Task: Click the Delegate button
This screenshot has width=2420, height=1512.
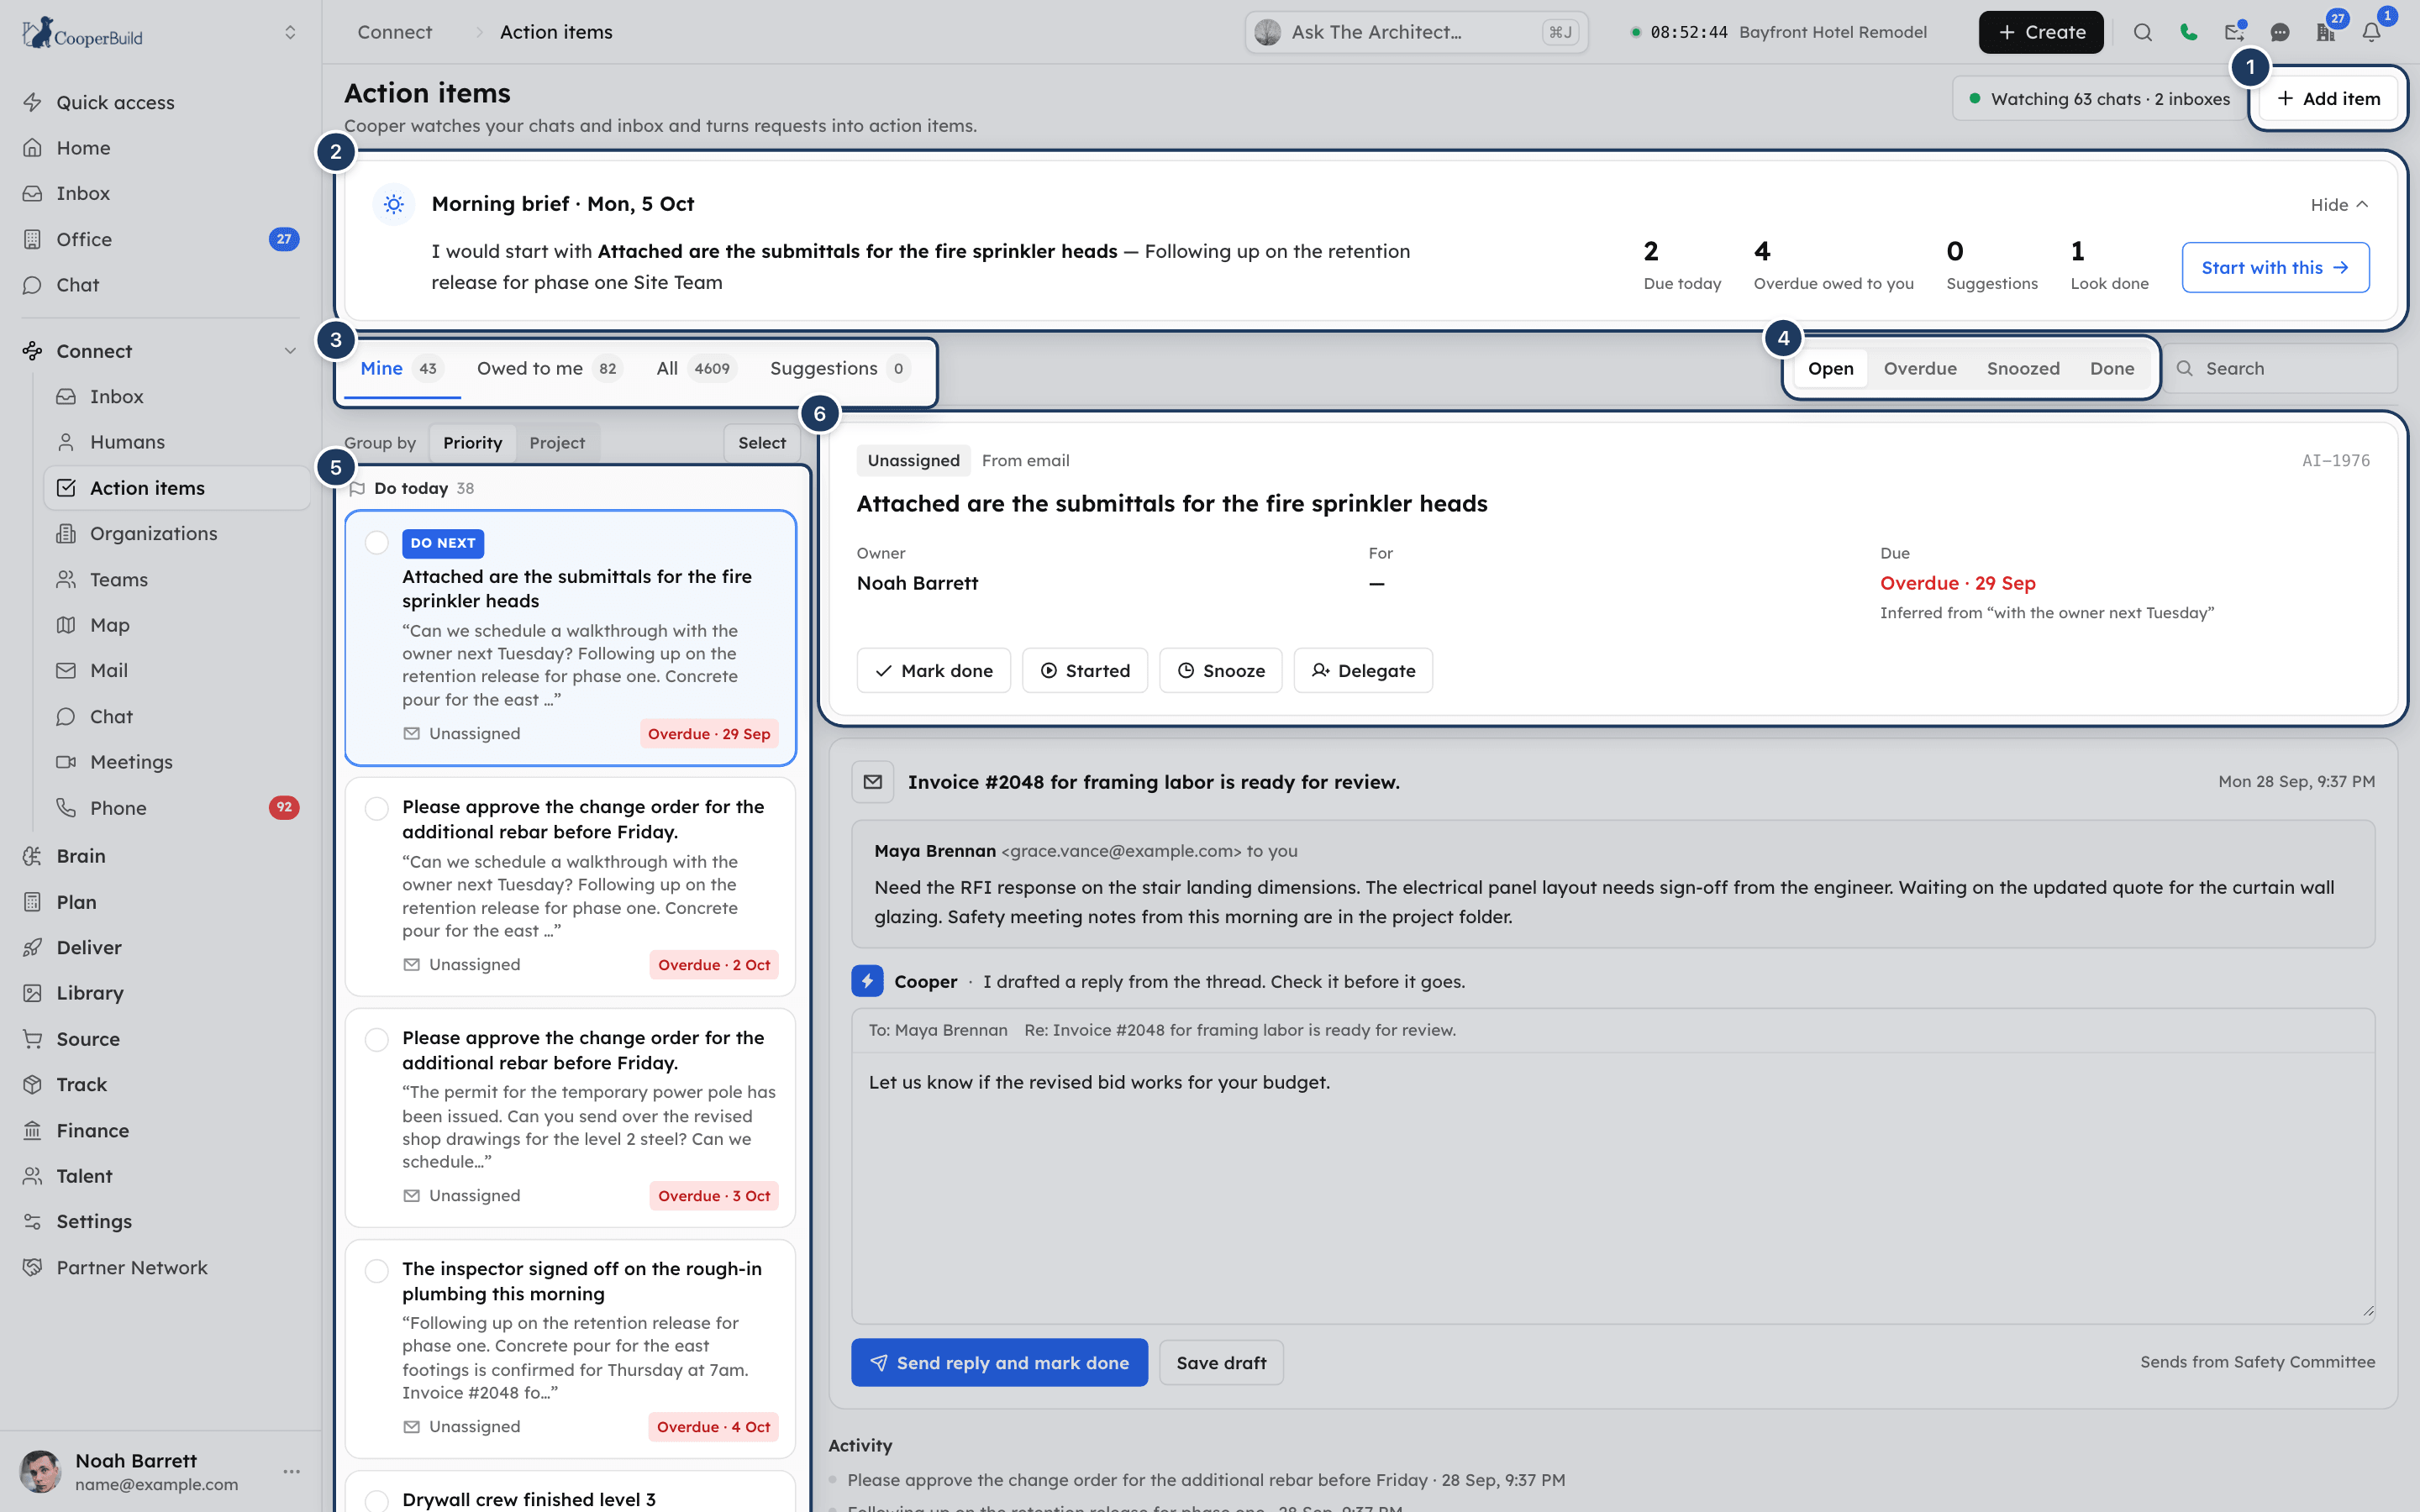Action: pyautogui.click(x=1363, y=670)
